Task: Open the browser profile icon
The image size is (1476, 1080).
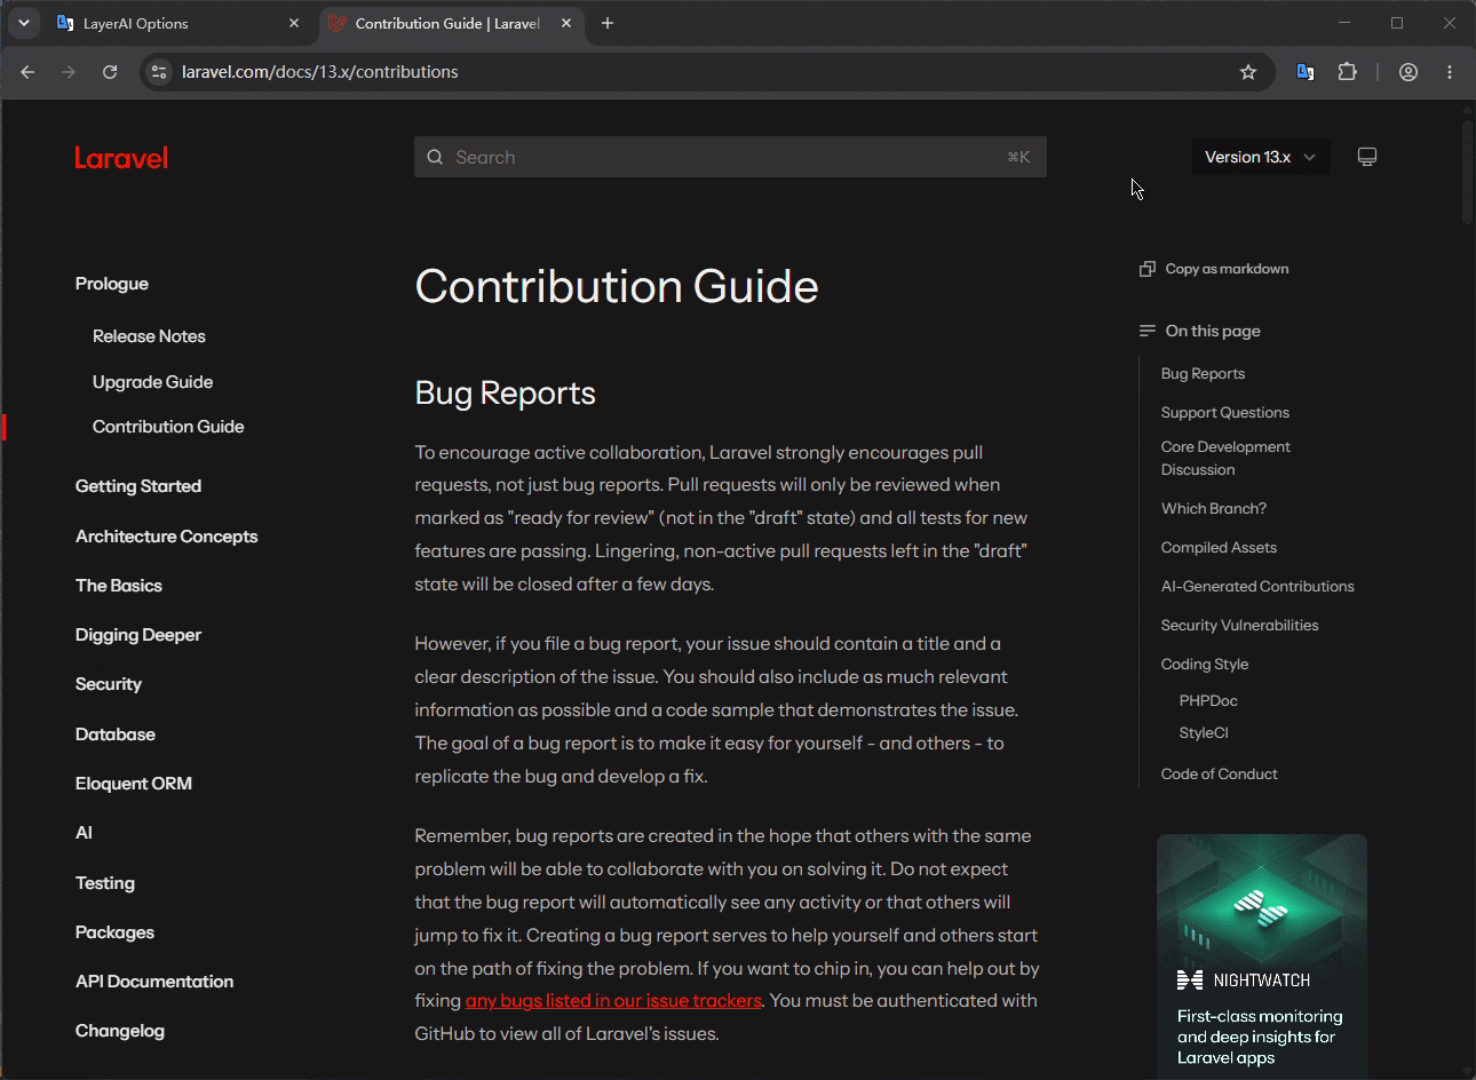Action: 1408,72
